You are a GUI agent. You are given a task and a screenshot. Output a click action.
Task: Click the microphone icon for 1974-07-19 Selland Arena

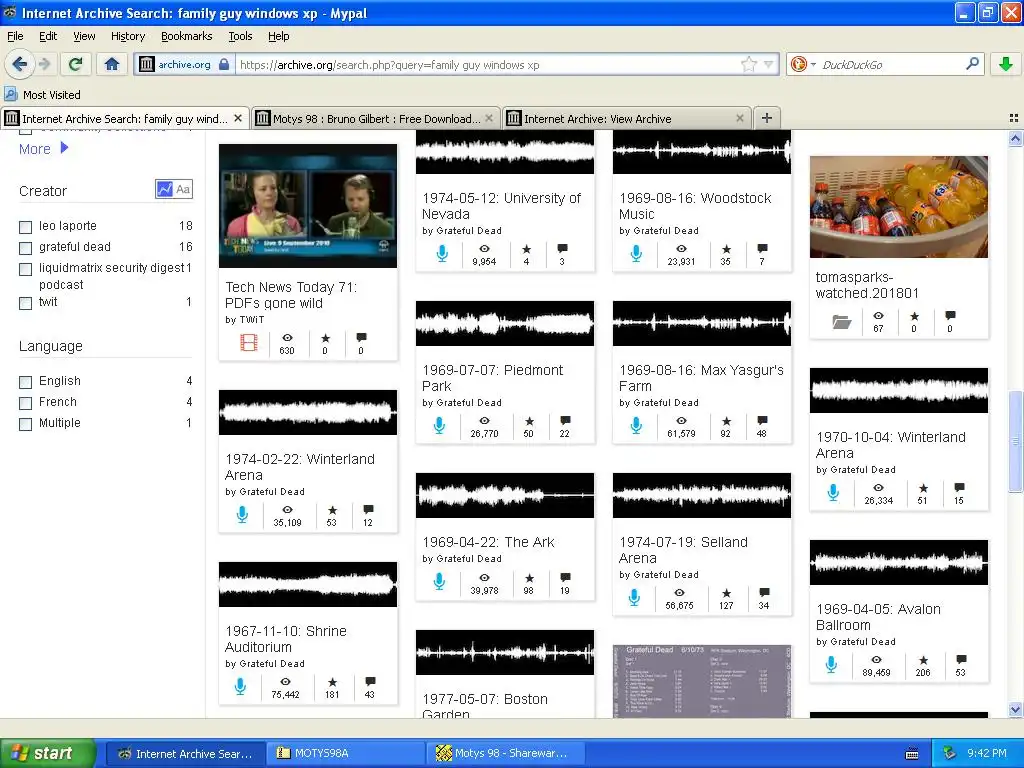point(634,598)
